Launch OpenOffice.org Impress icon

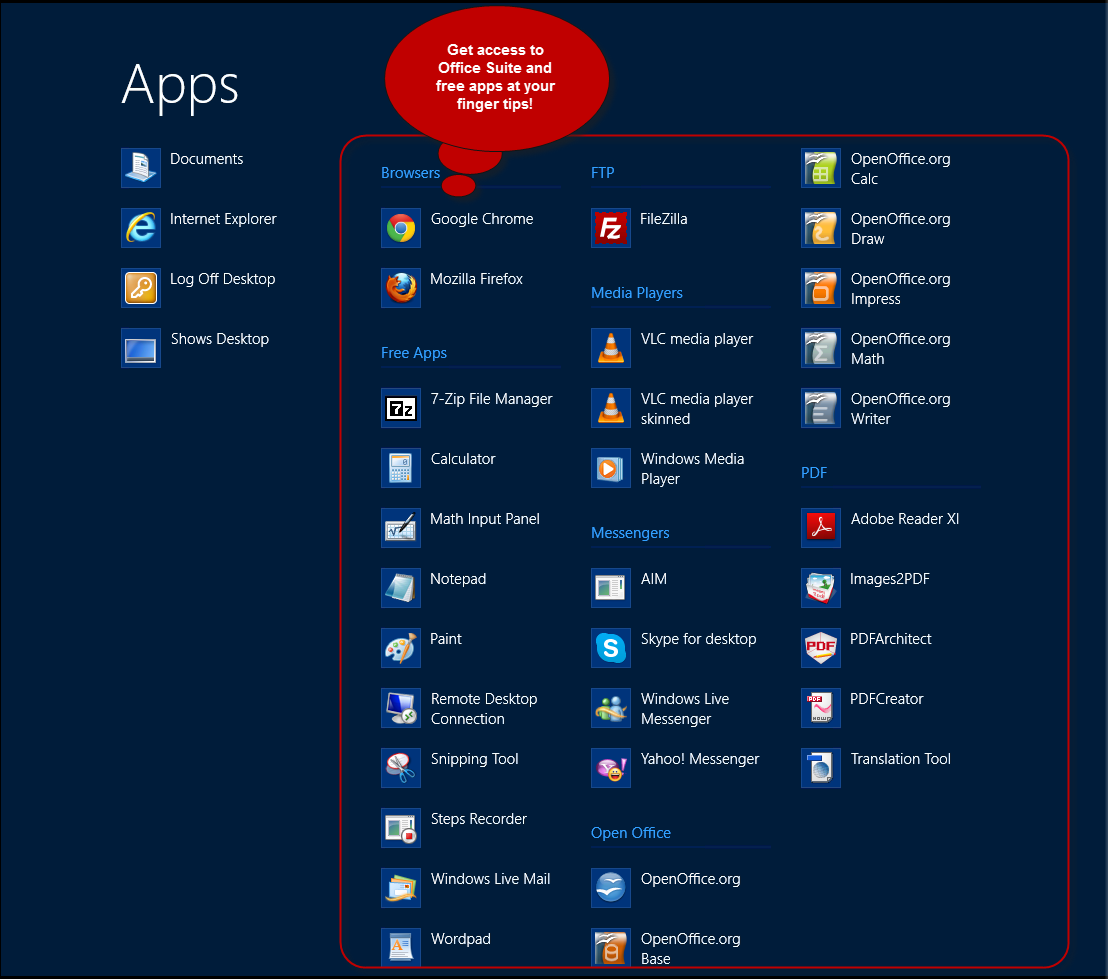click(820, 288)
